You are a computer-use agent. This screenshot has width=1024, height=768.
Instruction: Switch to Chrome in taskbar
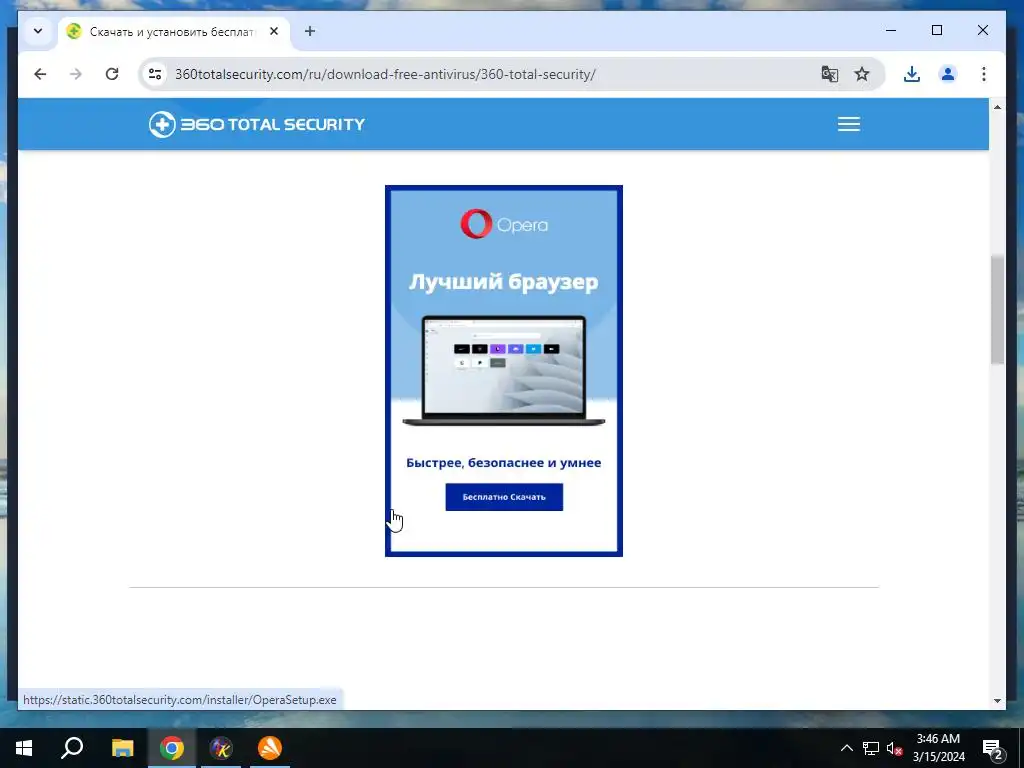pos(172,748)
